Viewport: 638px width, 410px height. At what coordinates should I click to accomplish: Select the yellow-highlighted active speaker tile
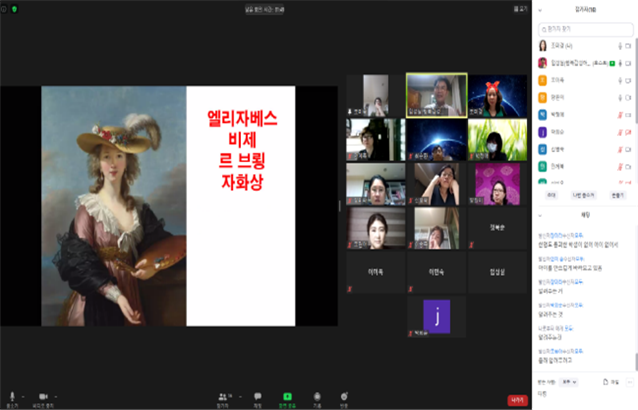click(437, 95)
